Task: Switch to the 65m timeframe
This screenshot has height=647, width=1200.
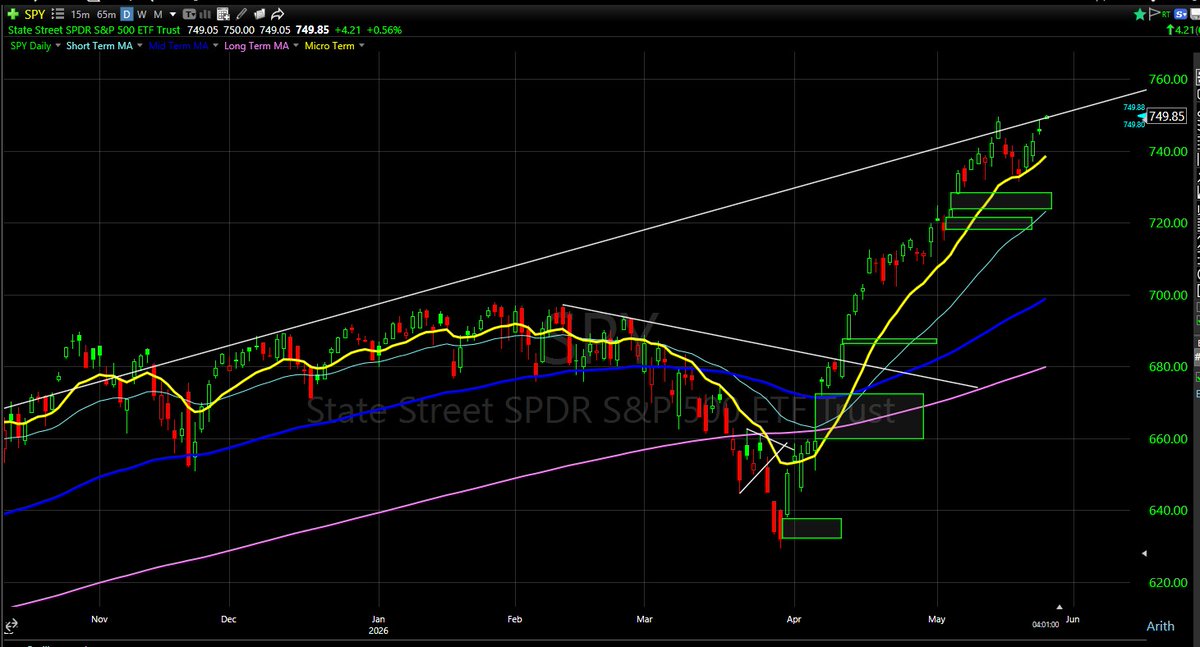Action: (x=107, y=15)
